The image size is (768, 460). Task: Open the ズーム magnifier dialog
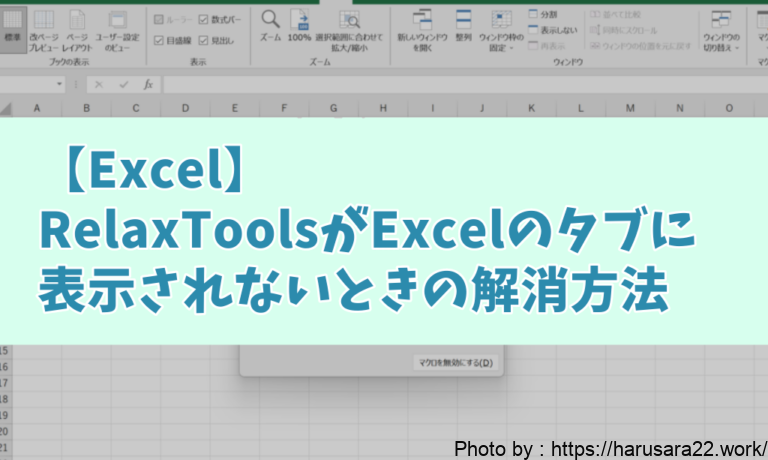pos(270,25)
